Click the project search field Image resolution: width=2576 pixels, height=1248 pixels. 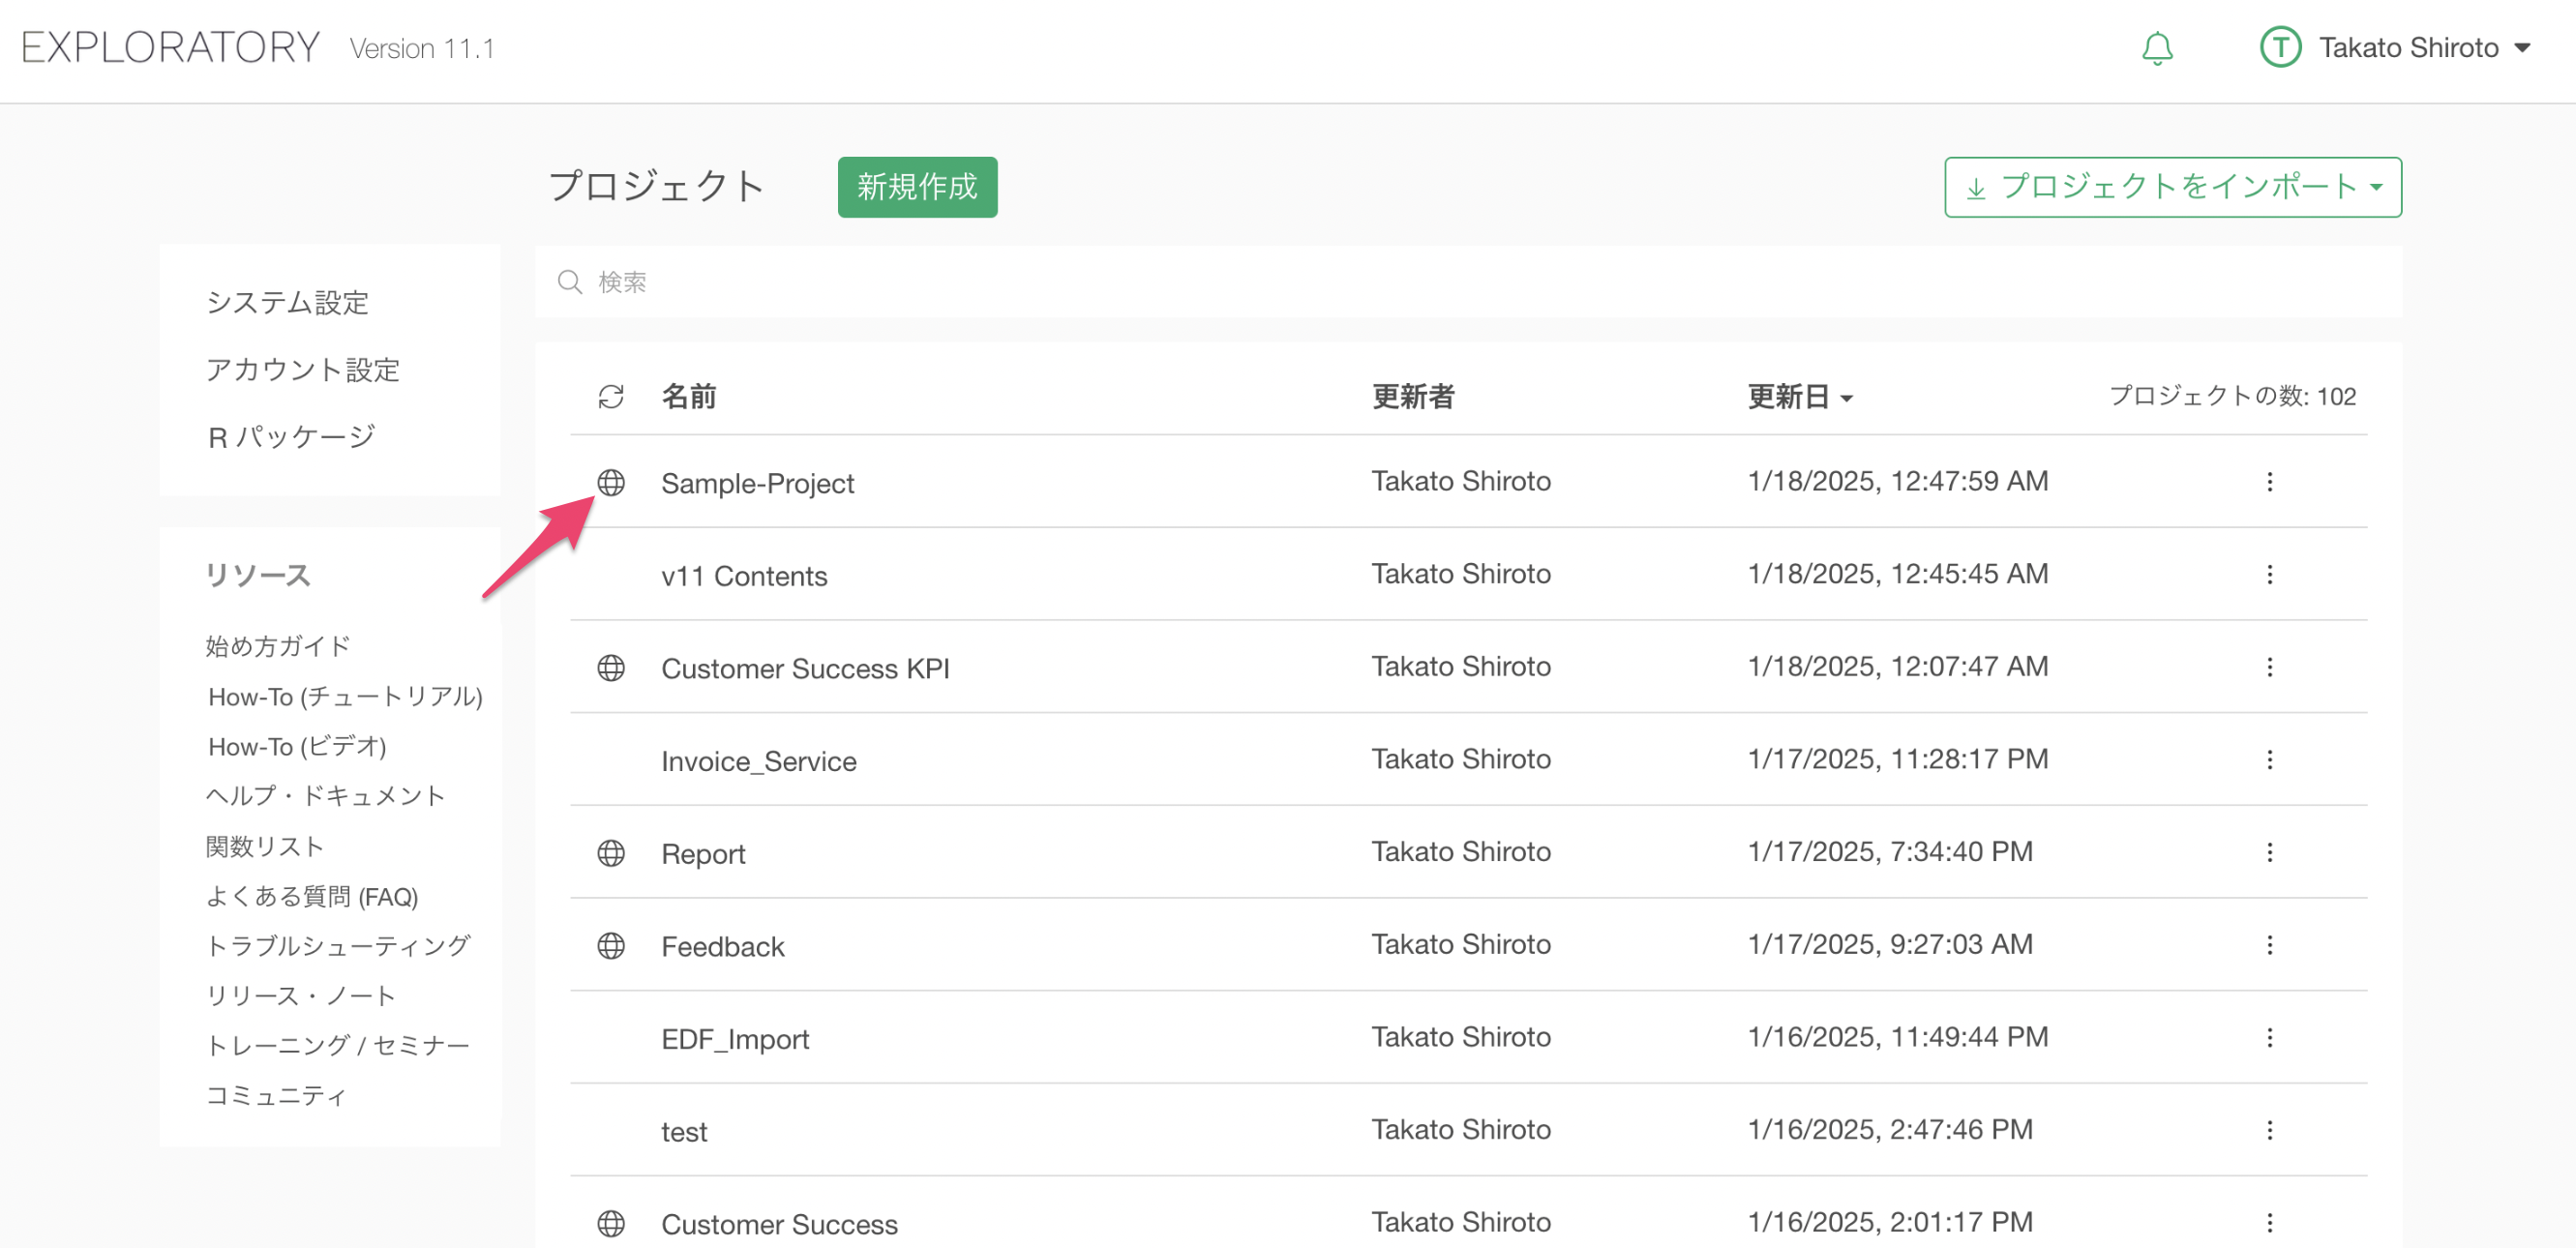click(x=1468, y=282)
